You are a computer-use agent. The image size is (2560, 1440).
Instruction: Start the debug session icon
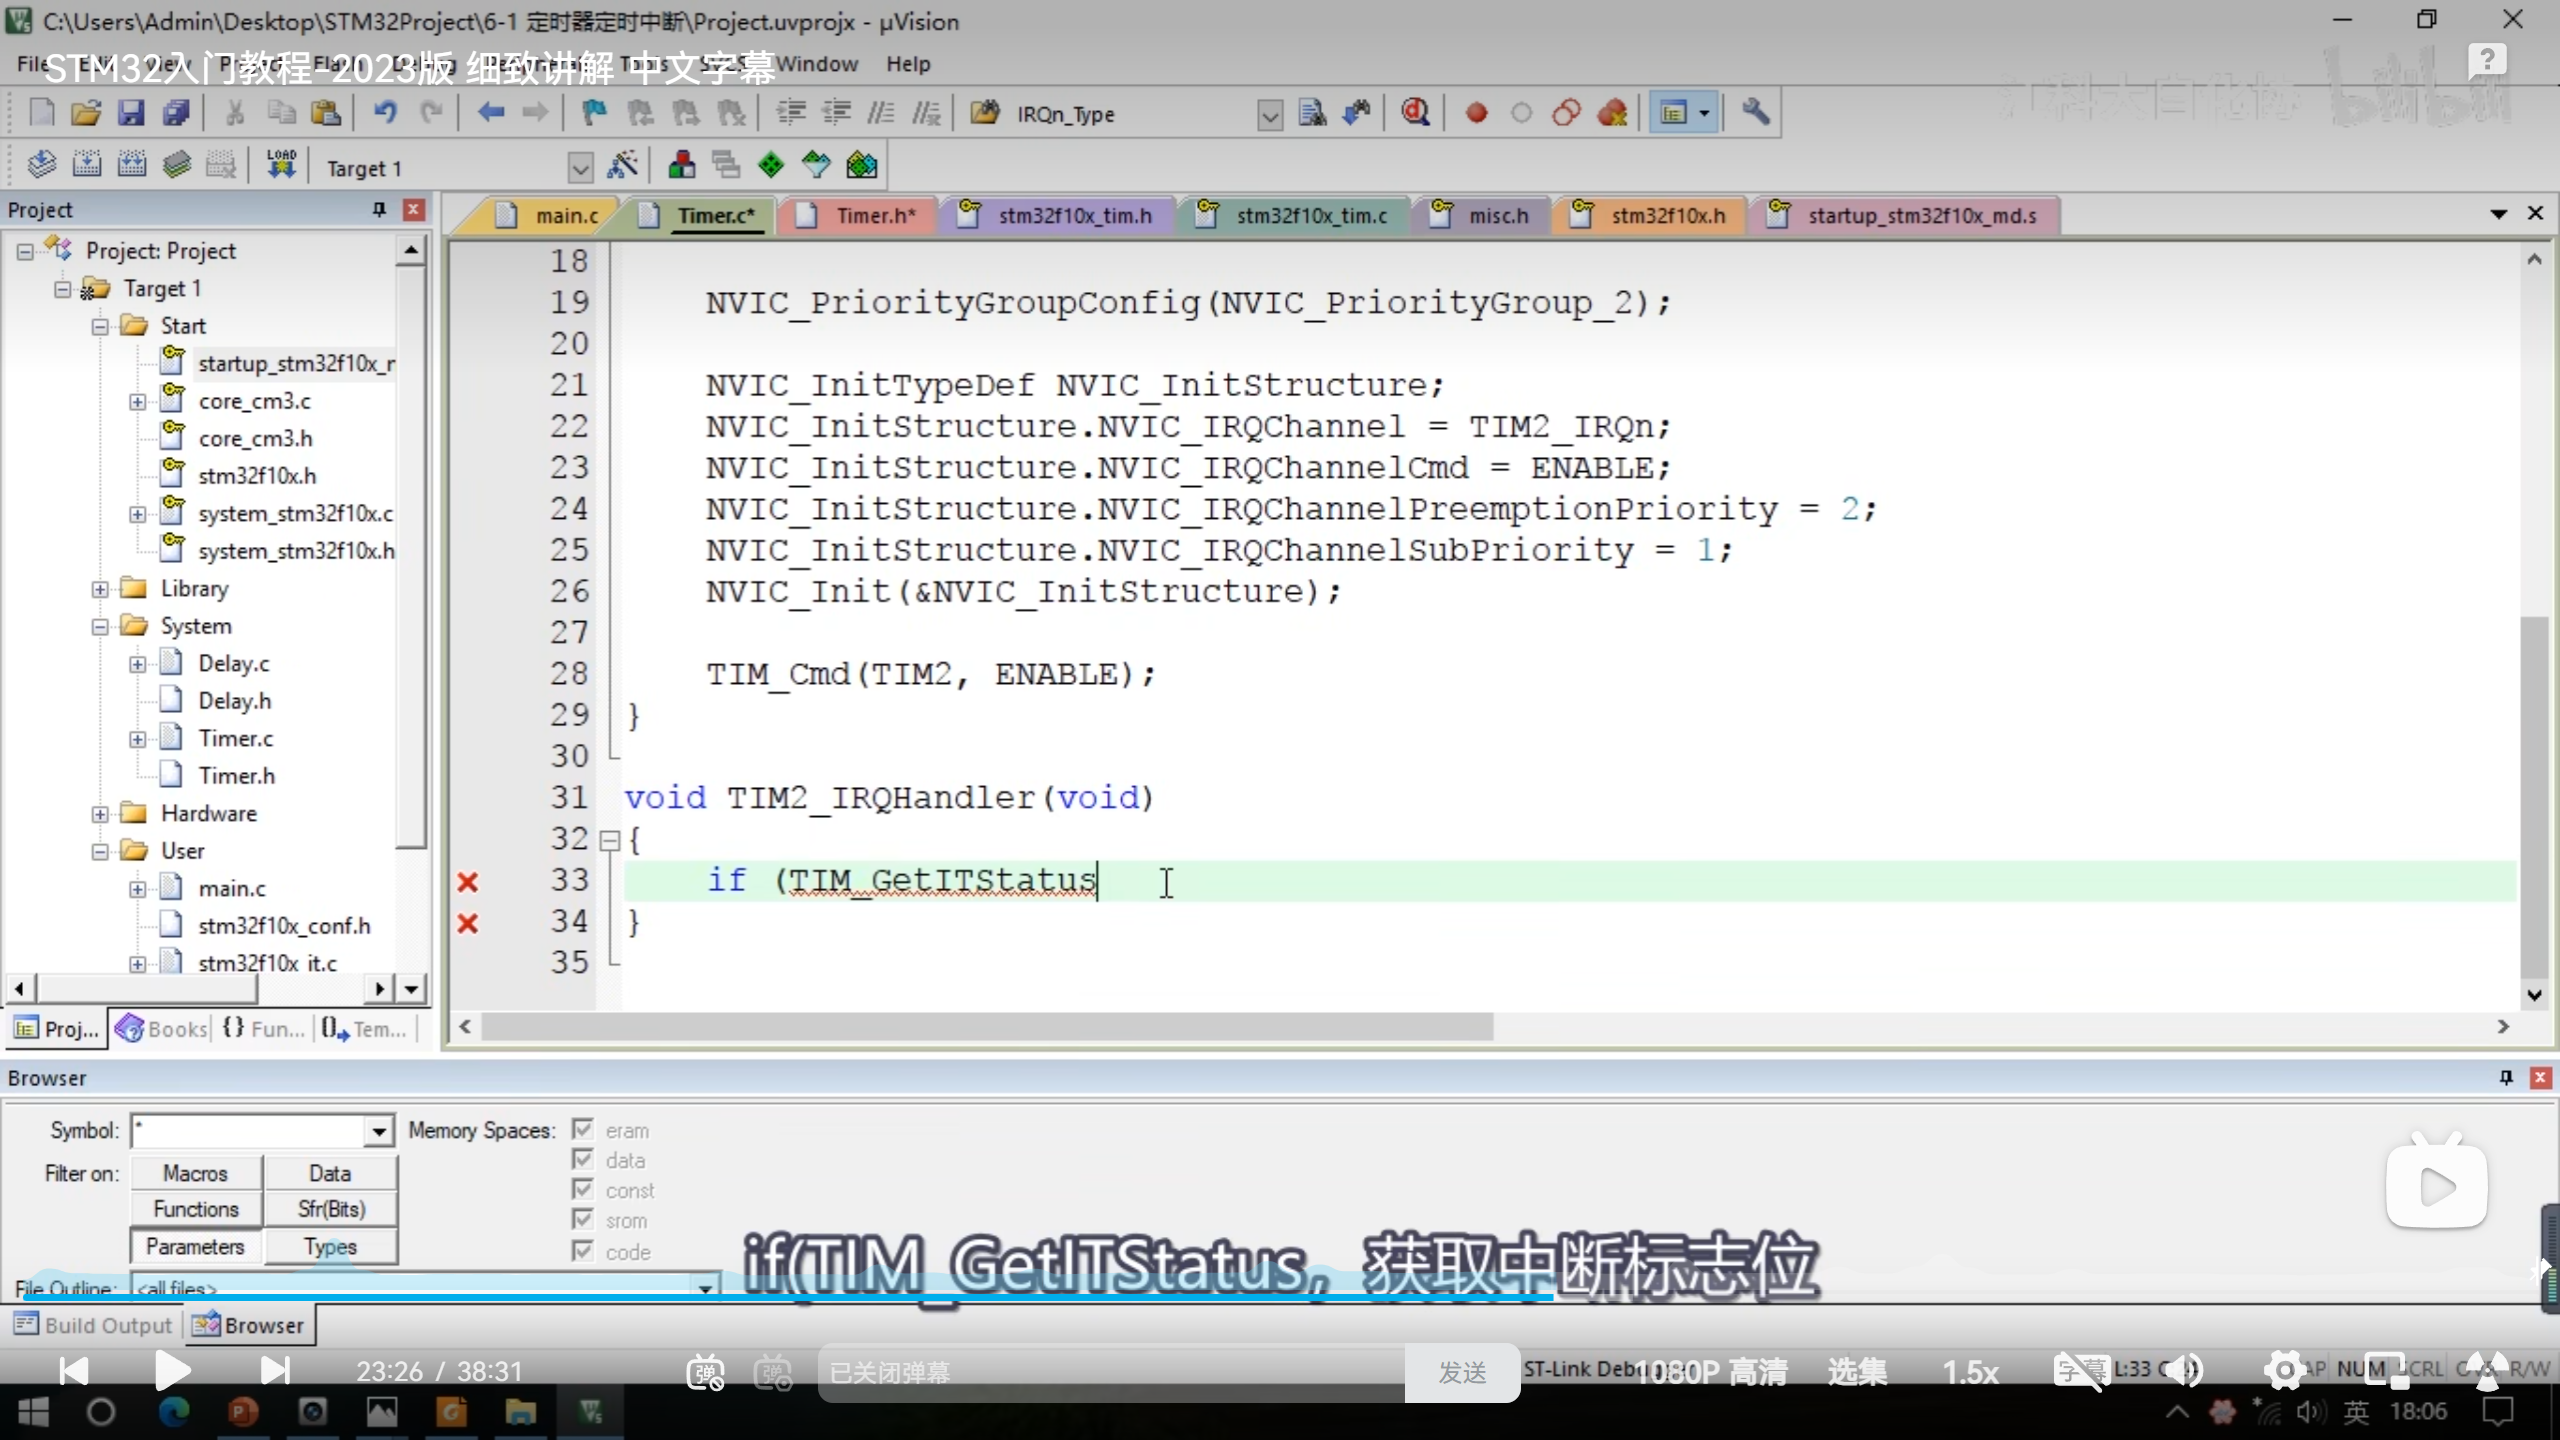point(1414,113)
